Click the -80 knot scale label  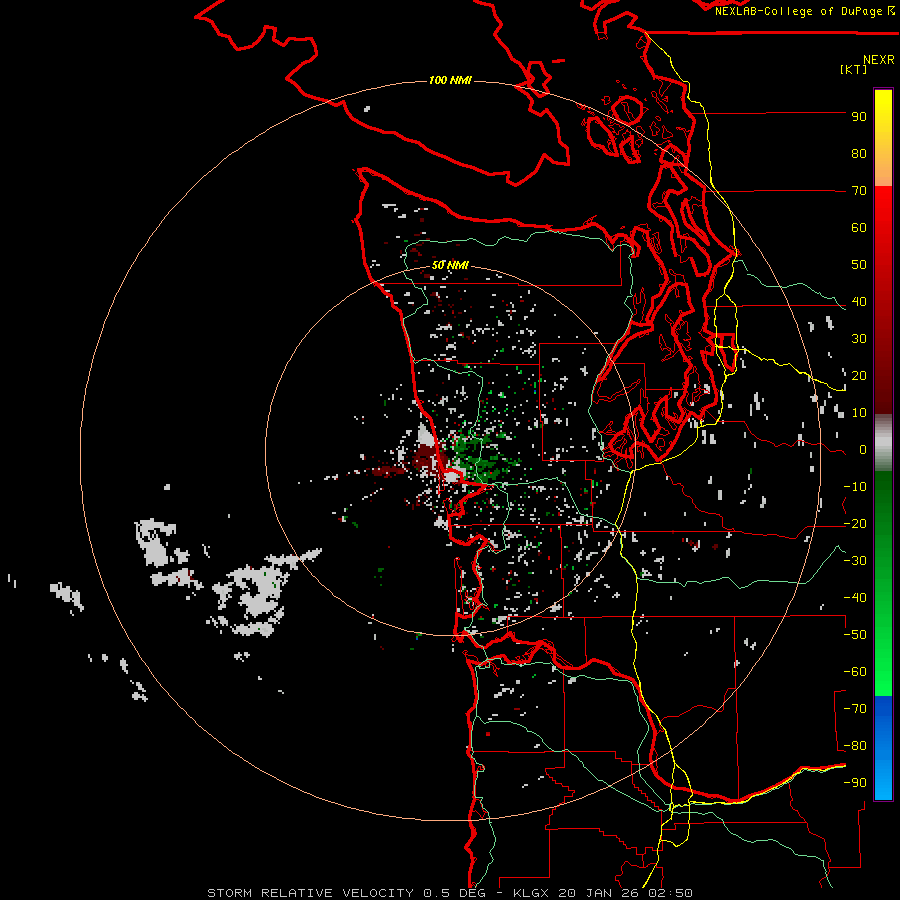tap(855, 746)
